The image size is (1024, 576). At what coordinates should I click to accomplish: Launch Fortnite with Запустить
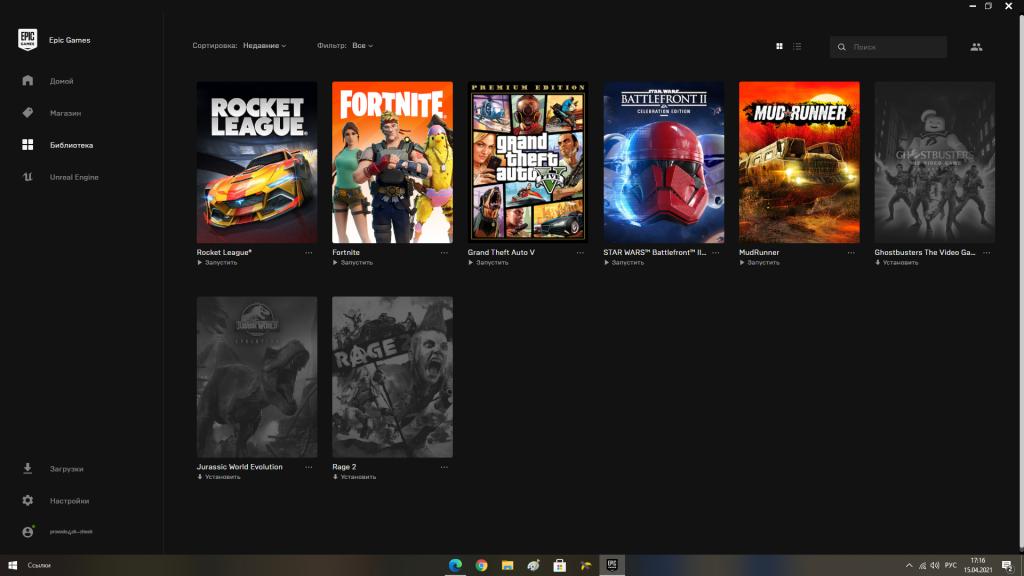click(x=353, y=263)
